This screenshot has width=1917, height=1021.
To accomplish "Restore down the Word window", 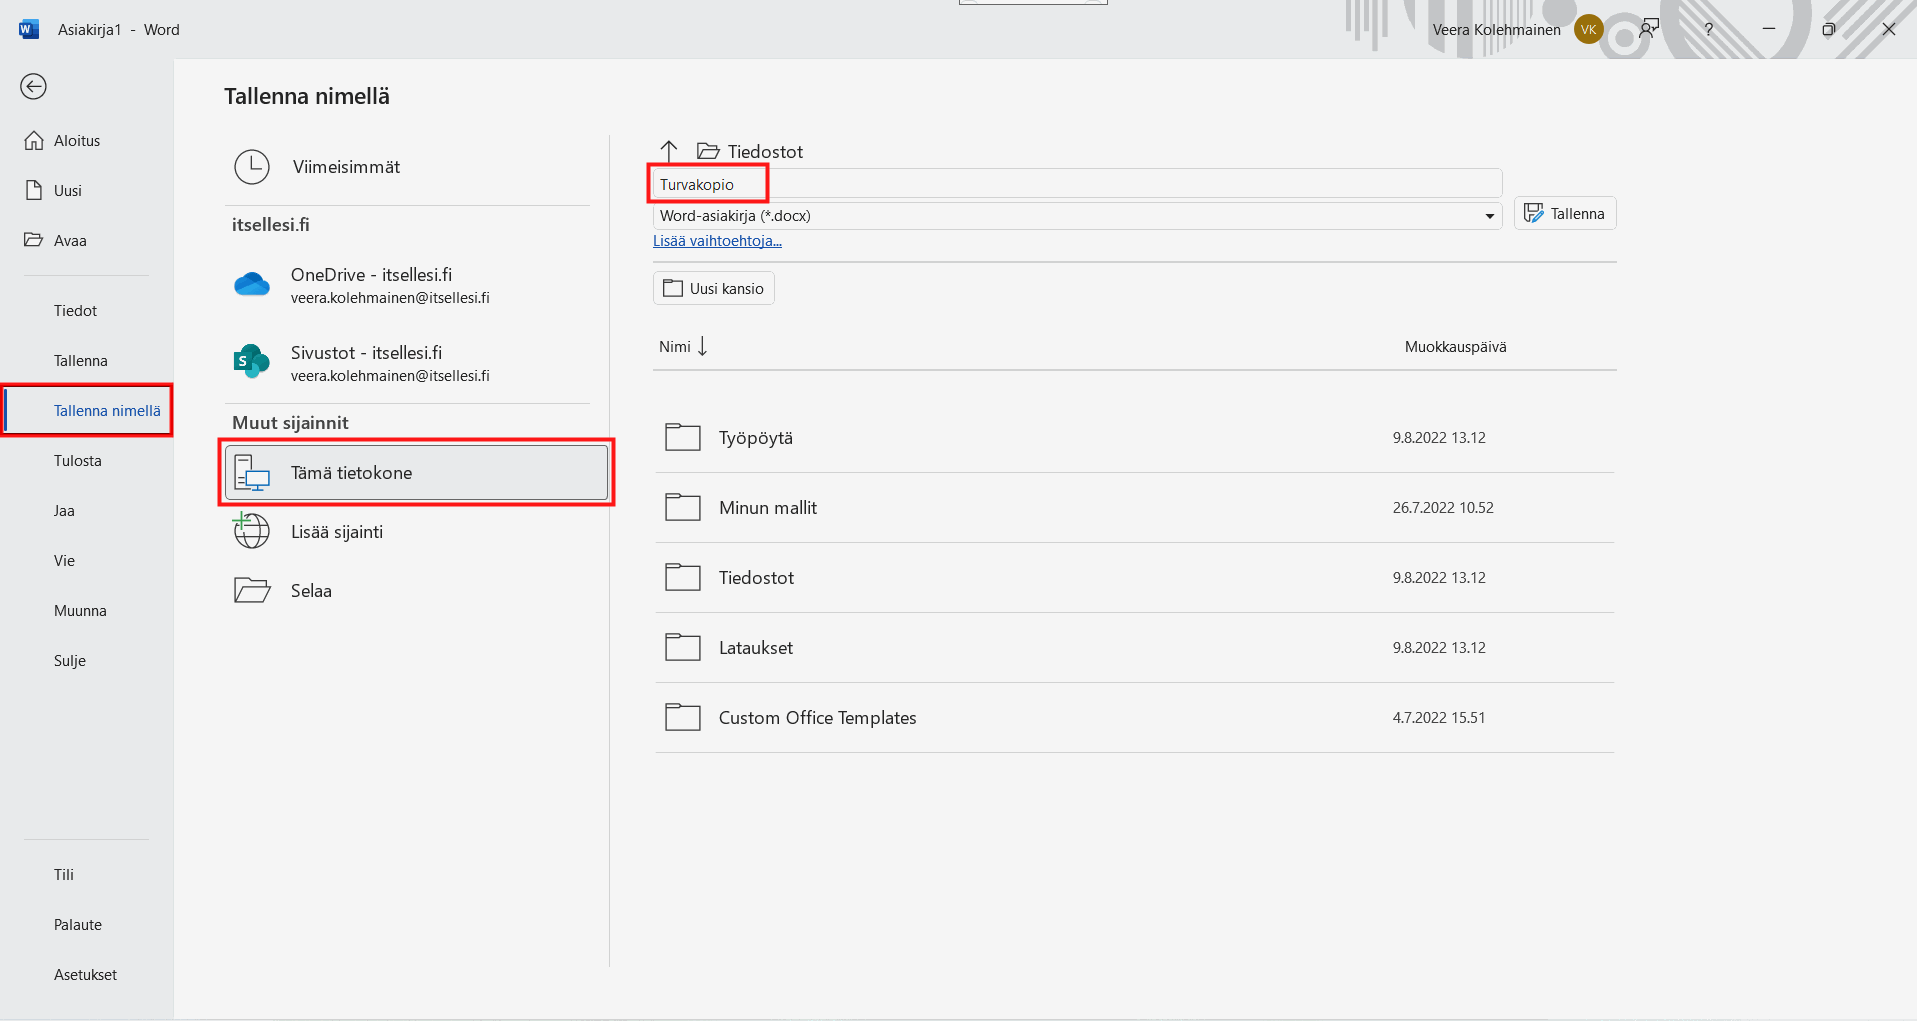I will tap(1829, 29).
